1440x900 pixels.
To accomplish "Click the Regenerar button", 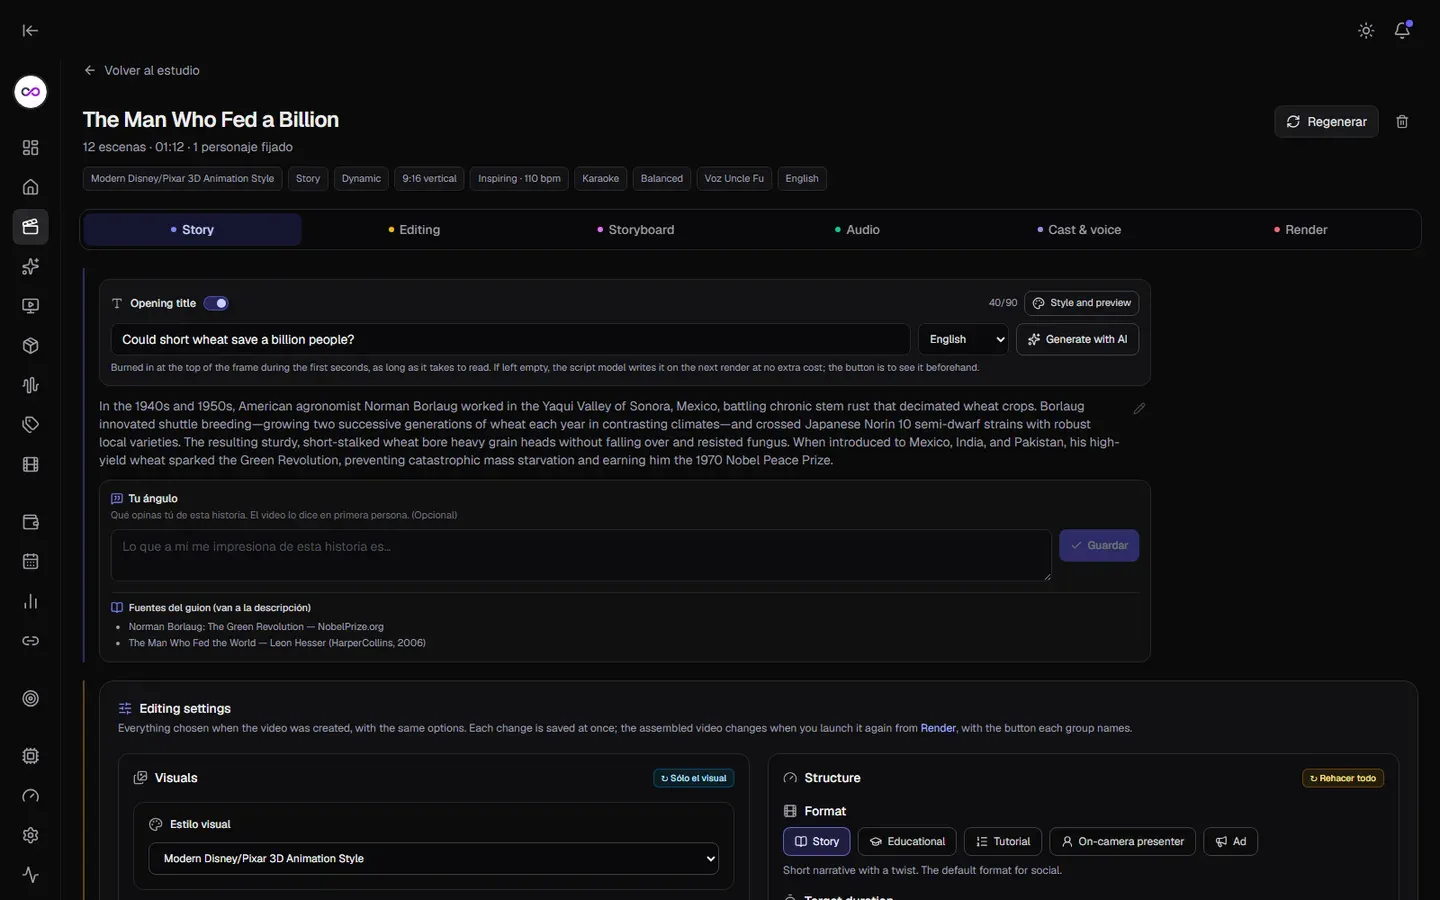I will pos(1326,122).
